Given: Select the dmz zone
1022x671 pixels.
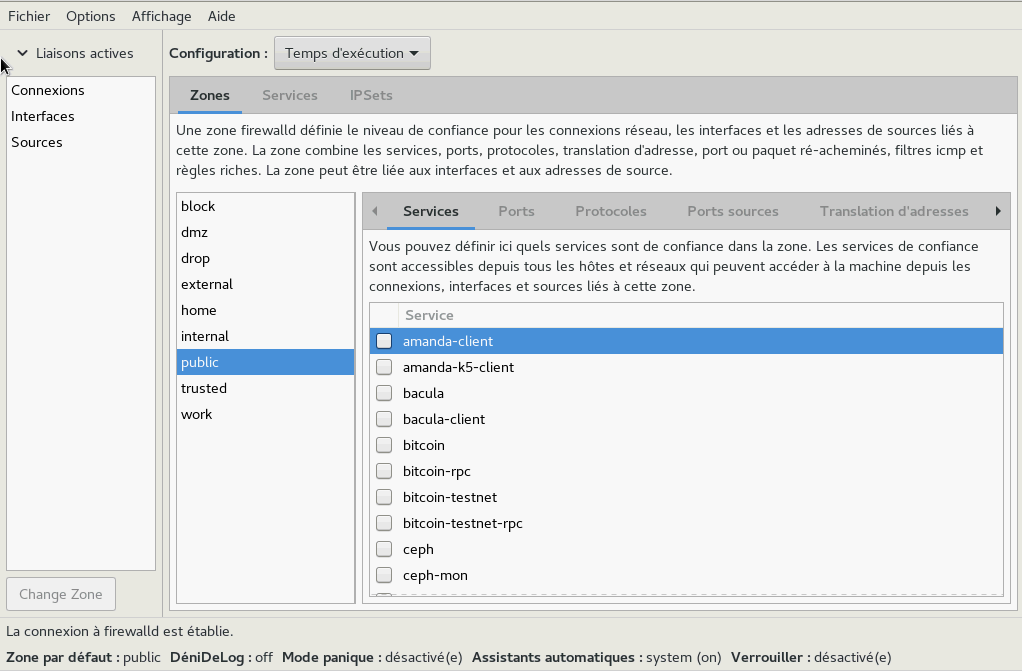Looking at the screenshot, I should coord(194,232).
